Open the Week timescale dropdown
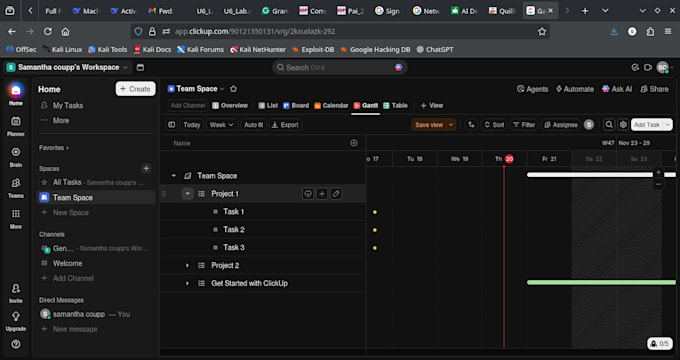Screen dimensions: 680x360 222,125
